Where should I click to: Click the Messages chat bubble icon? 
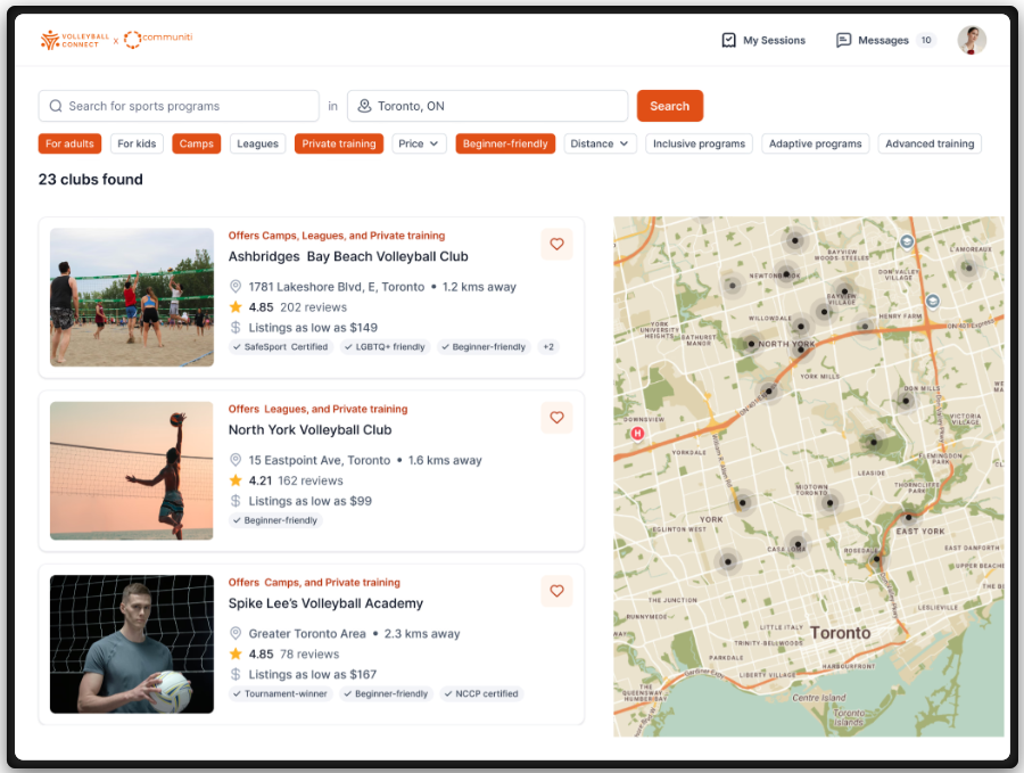coord(844,40)
